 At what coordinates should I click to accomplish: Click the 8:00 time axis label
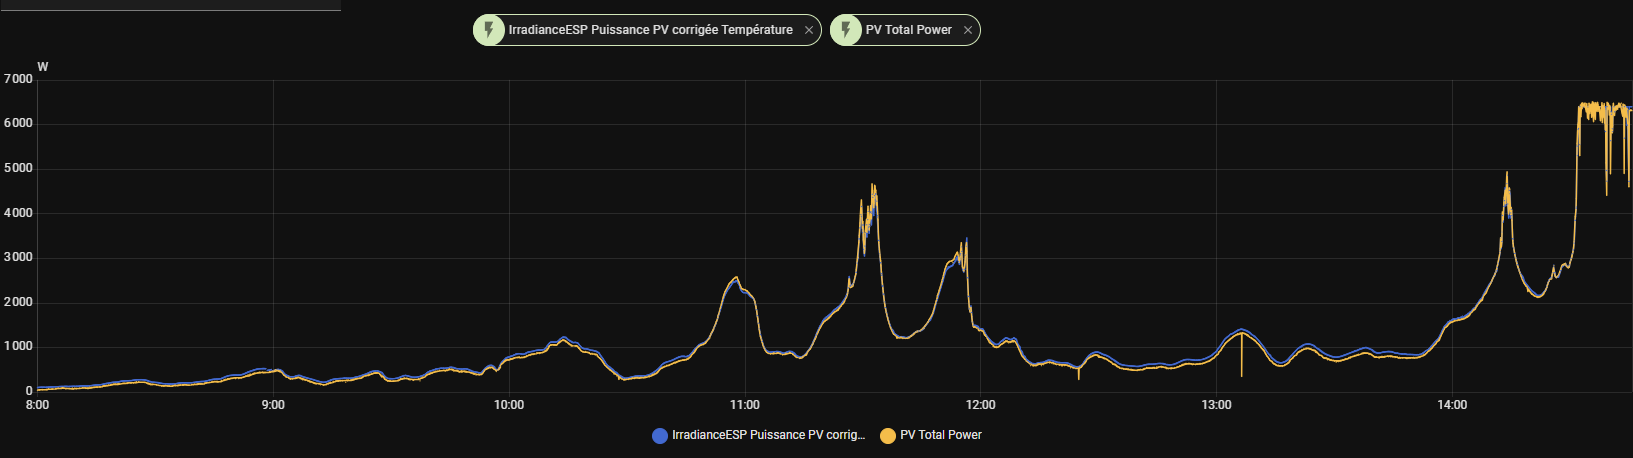(37, 405)
